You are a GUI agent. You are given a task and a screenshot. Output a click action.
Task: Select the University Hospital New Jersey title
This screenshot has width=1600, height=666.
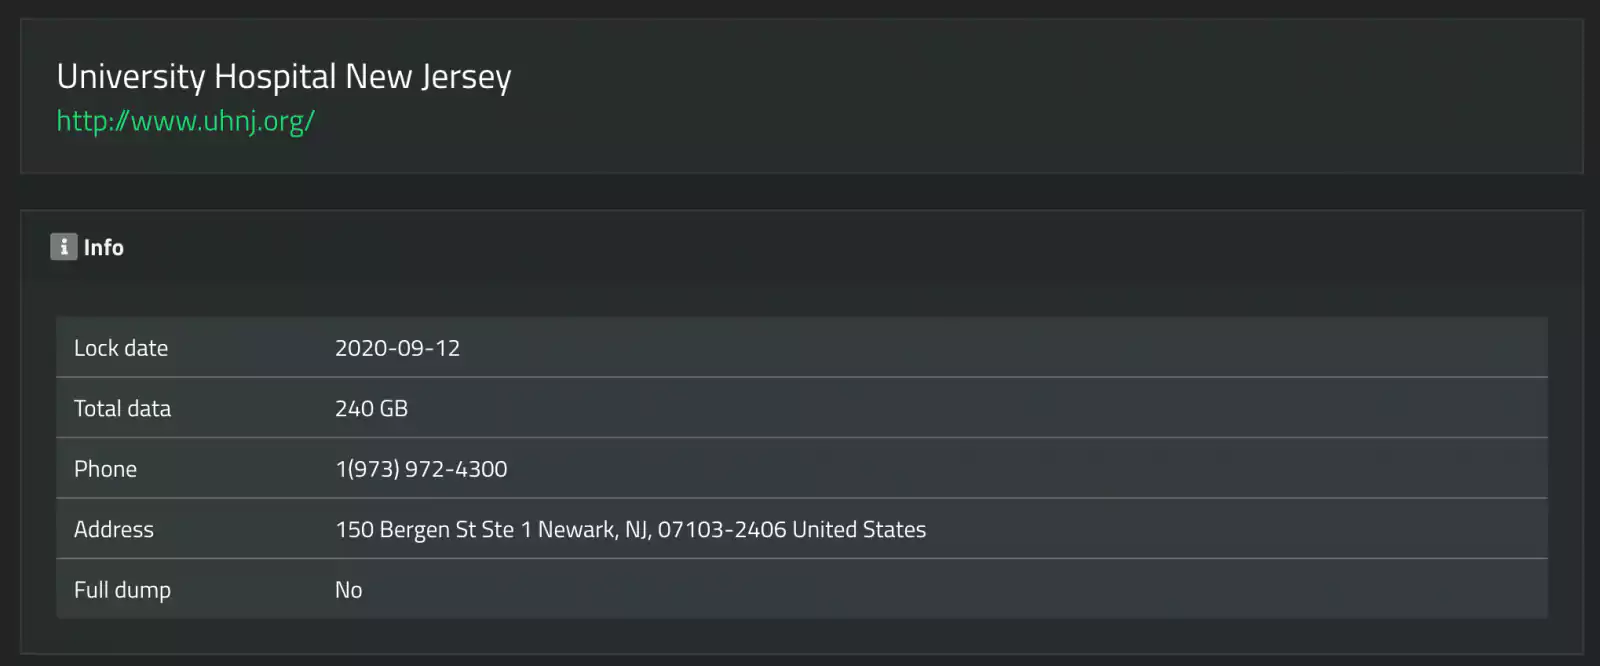pos(284,77)
